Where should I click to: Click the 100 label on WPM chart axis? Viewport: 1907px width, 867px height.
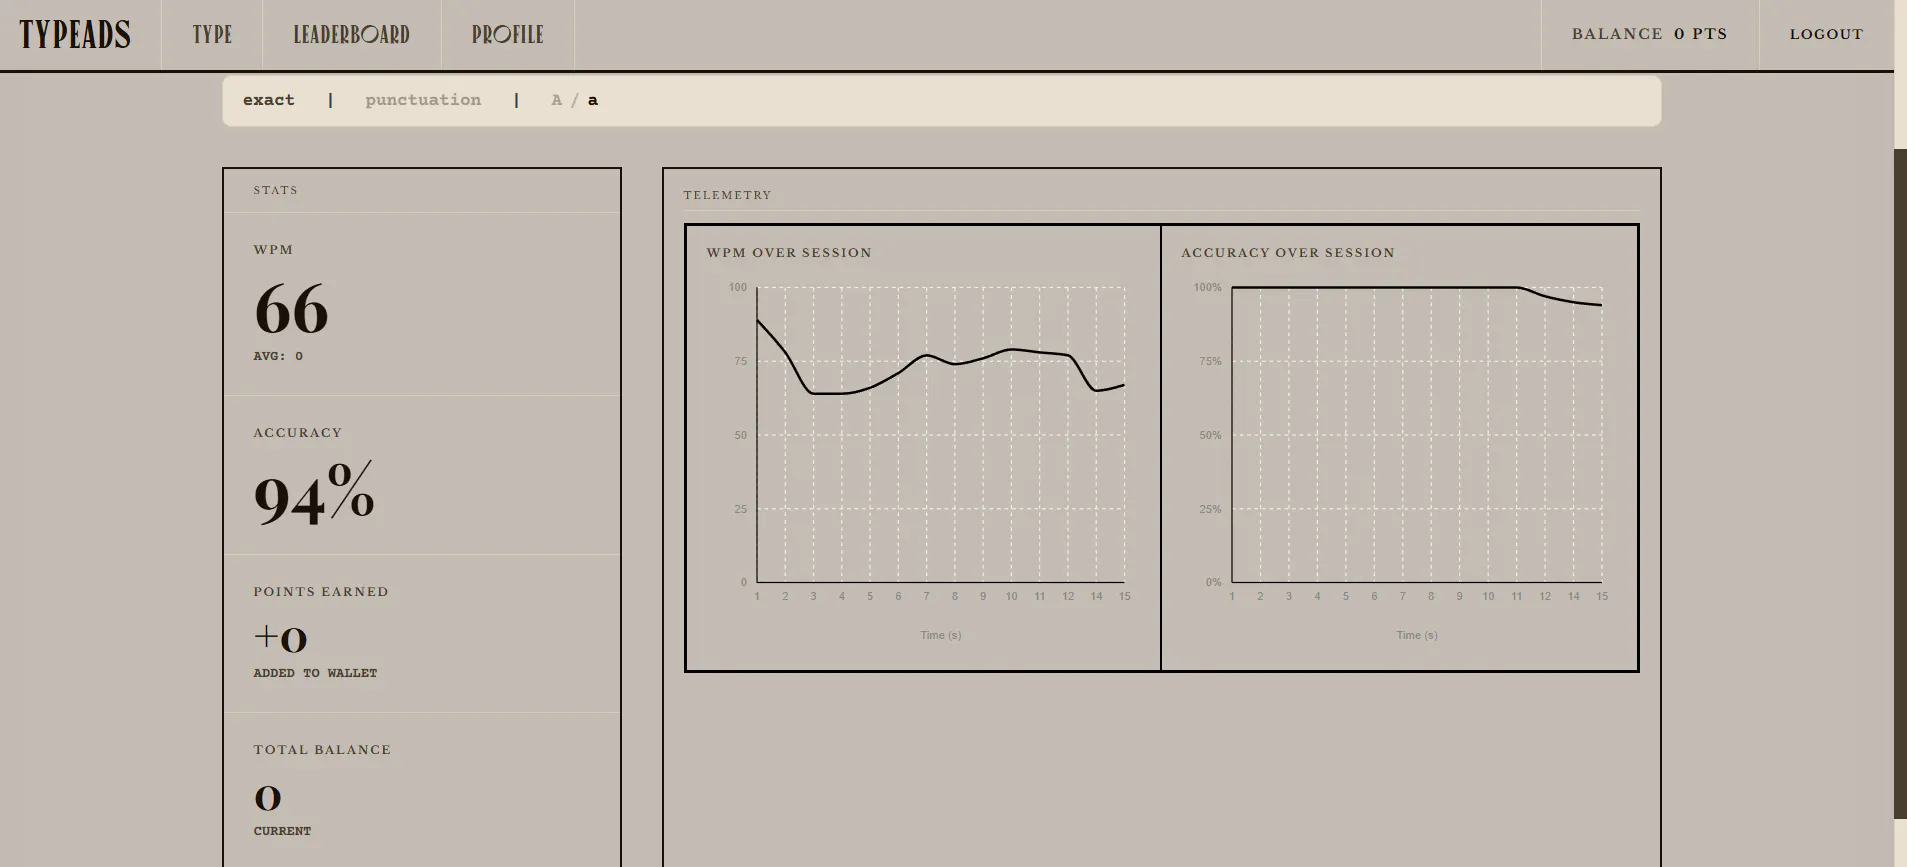click(738, 287)
